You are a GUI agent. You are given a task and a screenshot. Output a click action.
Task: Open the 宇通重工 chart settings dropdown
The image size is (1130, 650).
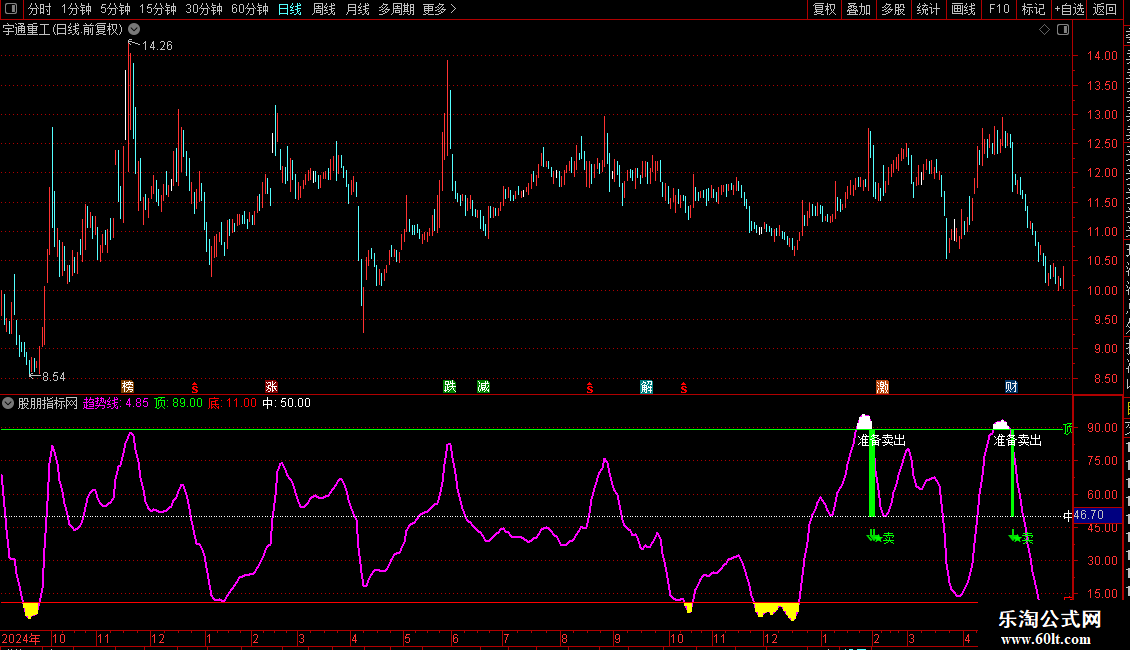click(134, 30)
